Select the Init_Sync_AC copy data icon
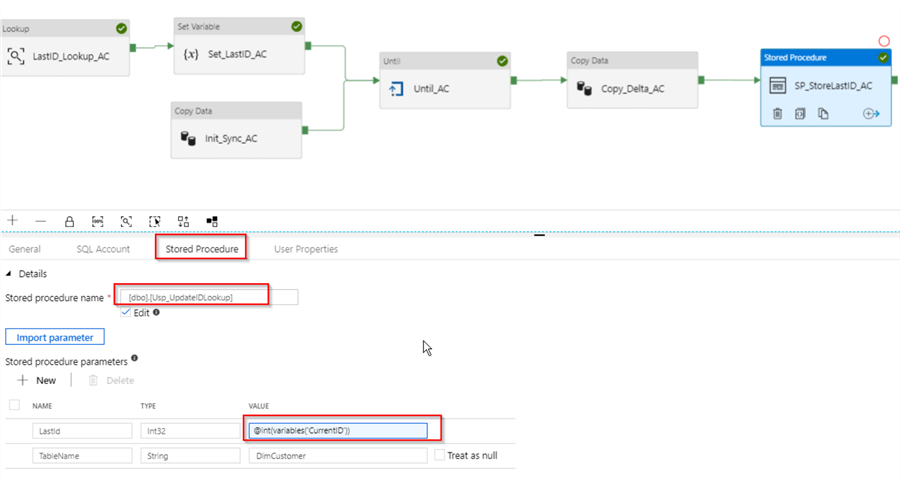The image size is (900, 483). point(188,138)
